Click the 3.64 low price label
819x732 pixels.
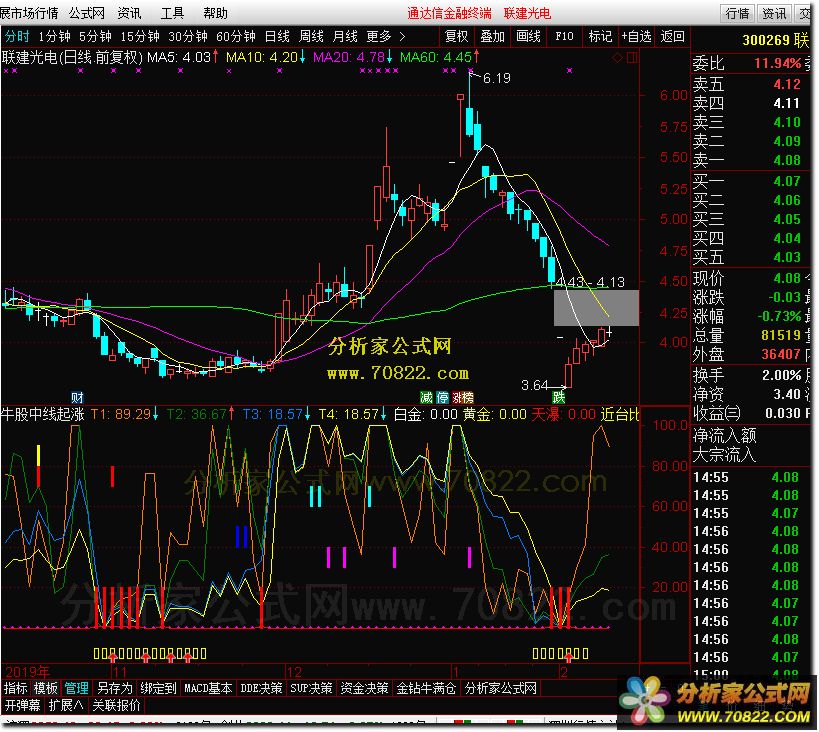point(534,386)
